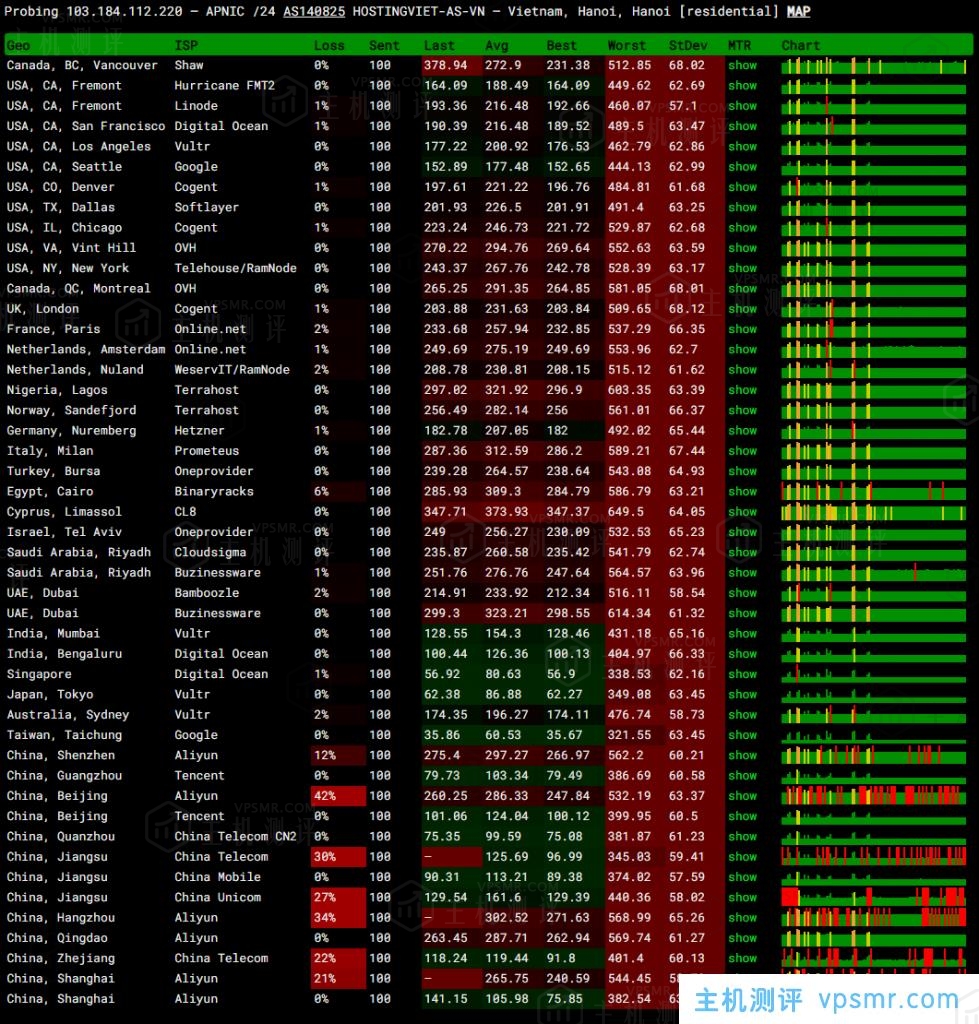Image resolution: width=979 pixels, height=1024 pixels.
Task: Click the latency chart for Canada, Vancouver
Action: pos(874,65)
